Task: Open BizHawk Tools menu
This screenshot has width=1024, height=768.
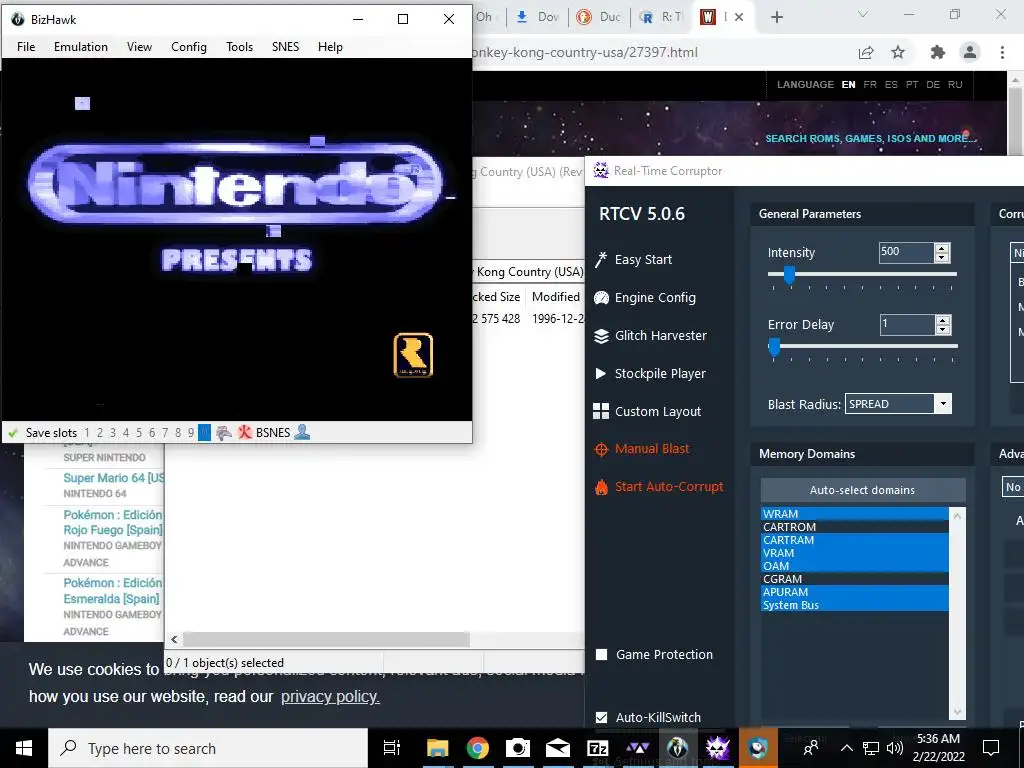Action: pos(239,47)
